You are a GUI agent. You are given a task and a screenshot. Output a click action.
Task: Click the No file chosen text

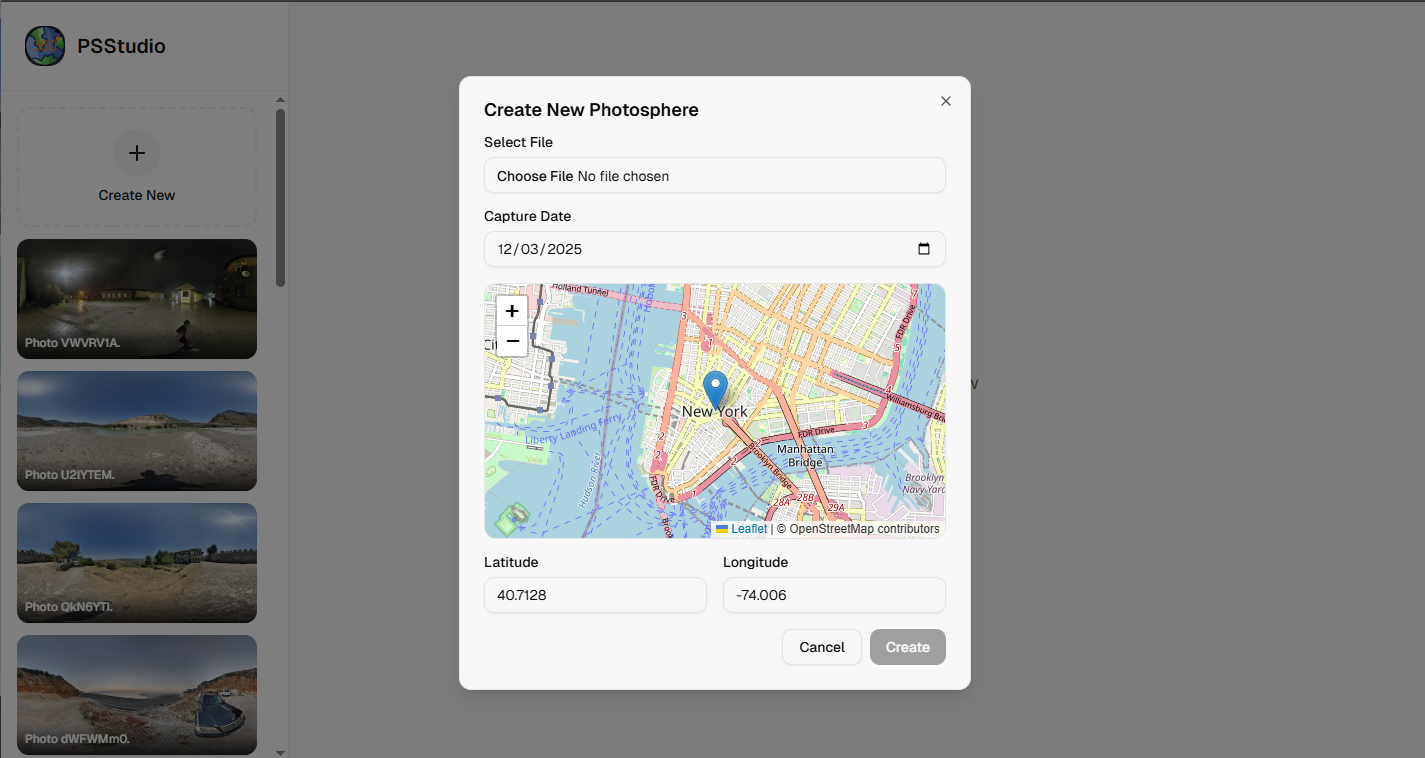coord(623,176)
